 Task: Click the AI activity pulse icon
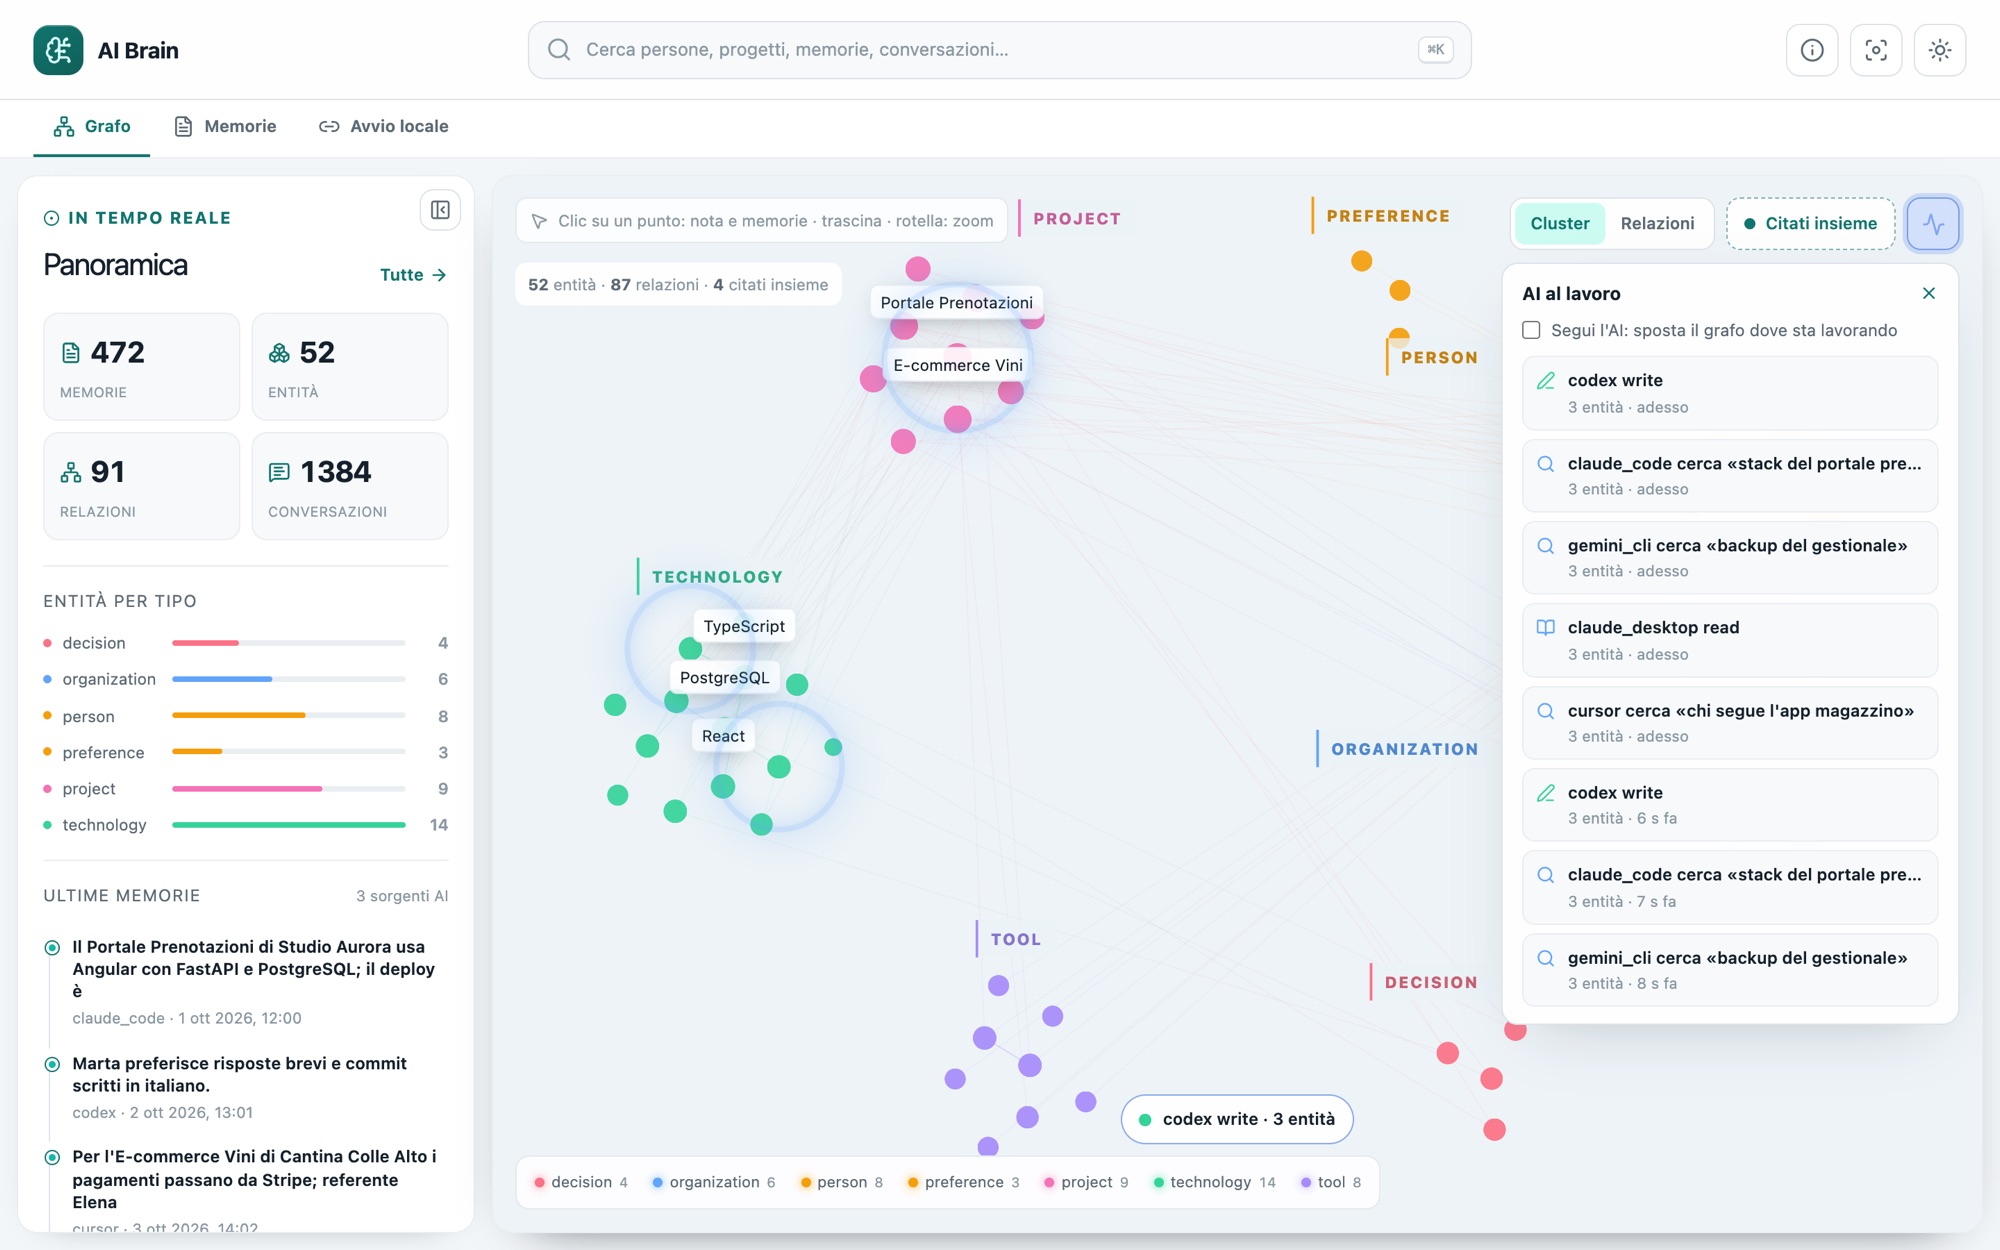coord(1933,224)
